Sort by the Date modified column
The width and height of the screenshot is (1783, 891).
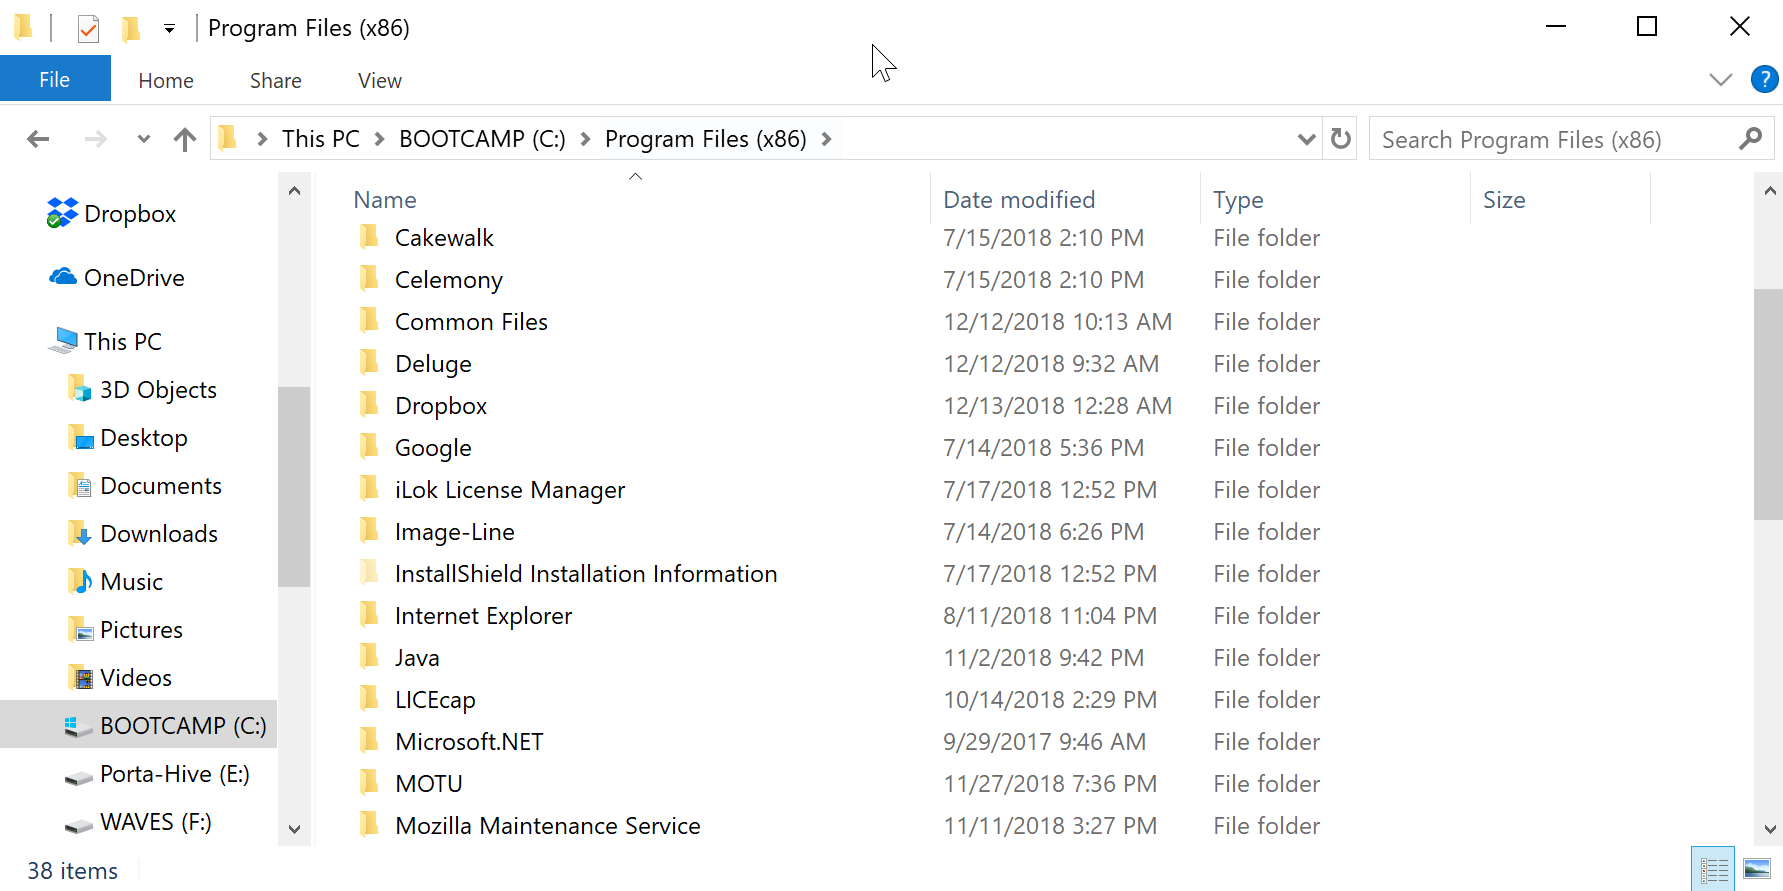(x=1019, y=200)
